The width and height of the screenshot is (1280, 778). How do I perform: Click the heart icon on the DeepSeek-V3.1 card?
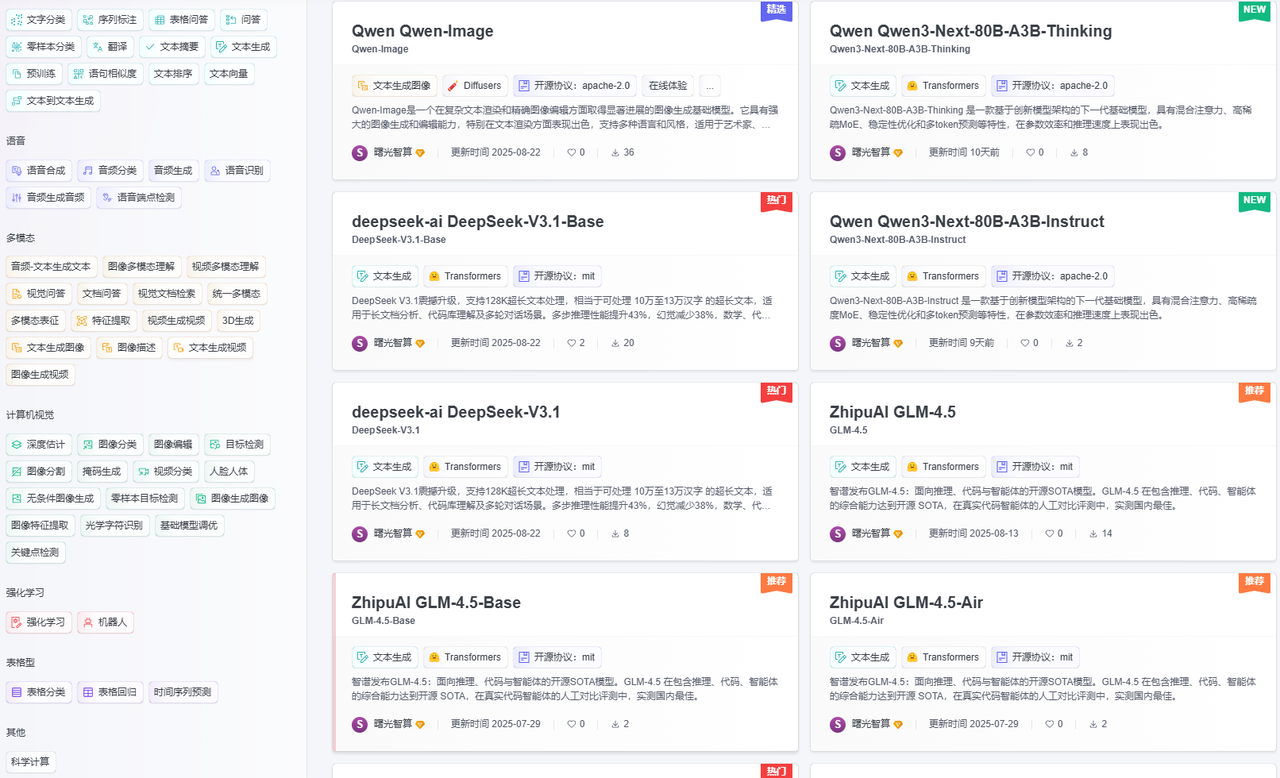pos(572,534)
